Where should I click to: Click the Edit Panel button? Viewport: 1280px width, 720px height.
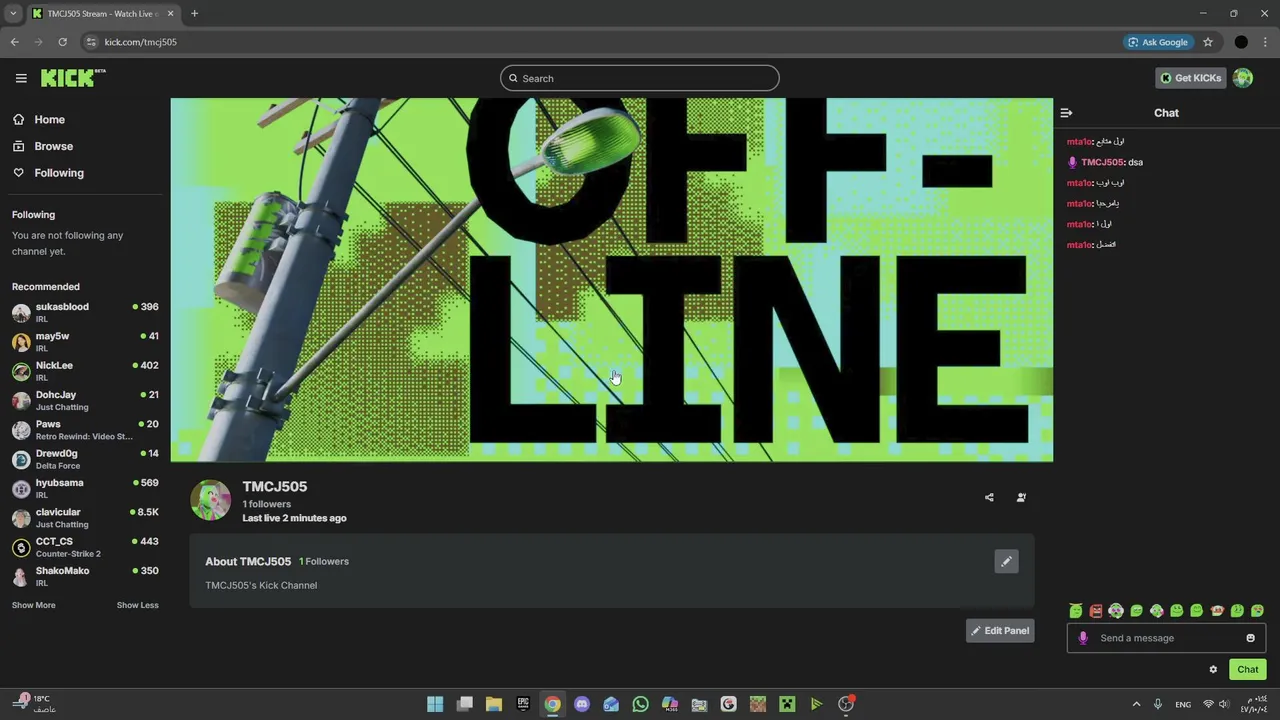point(999,631)
